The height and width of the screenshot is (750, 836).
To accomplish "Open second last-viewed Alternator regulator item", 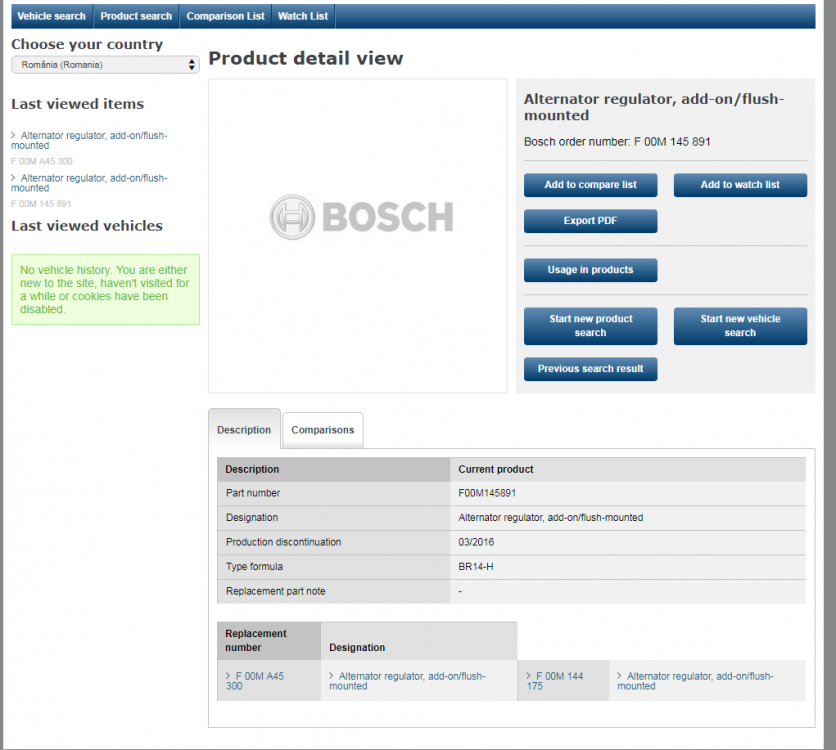I will click(x=93, y=182).
